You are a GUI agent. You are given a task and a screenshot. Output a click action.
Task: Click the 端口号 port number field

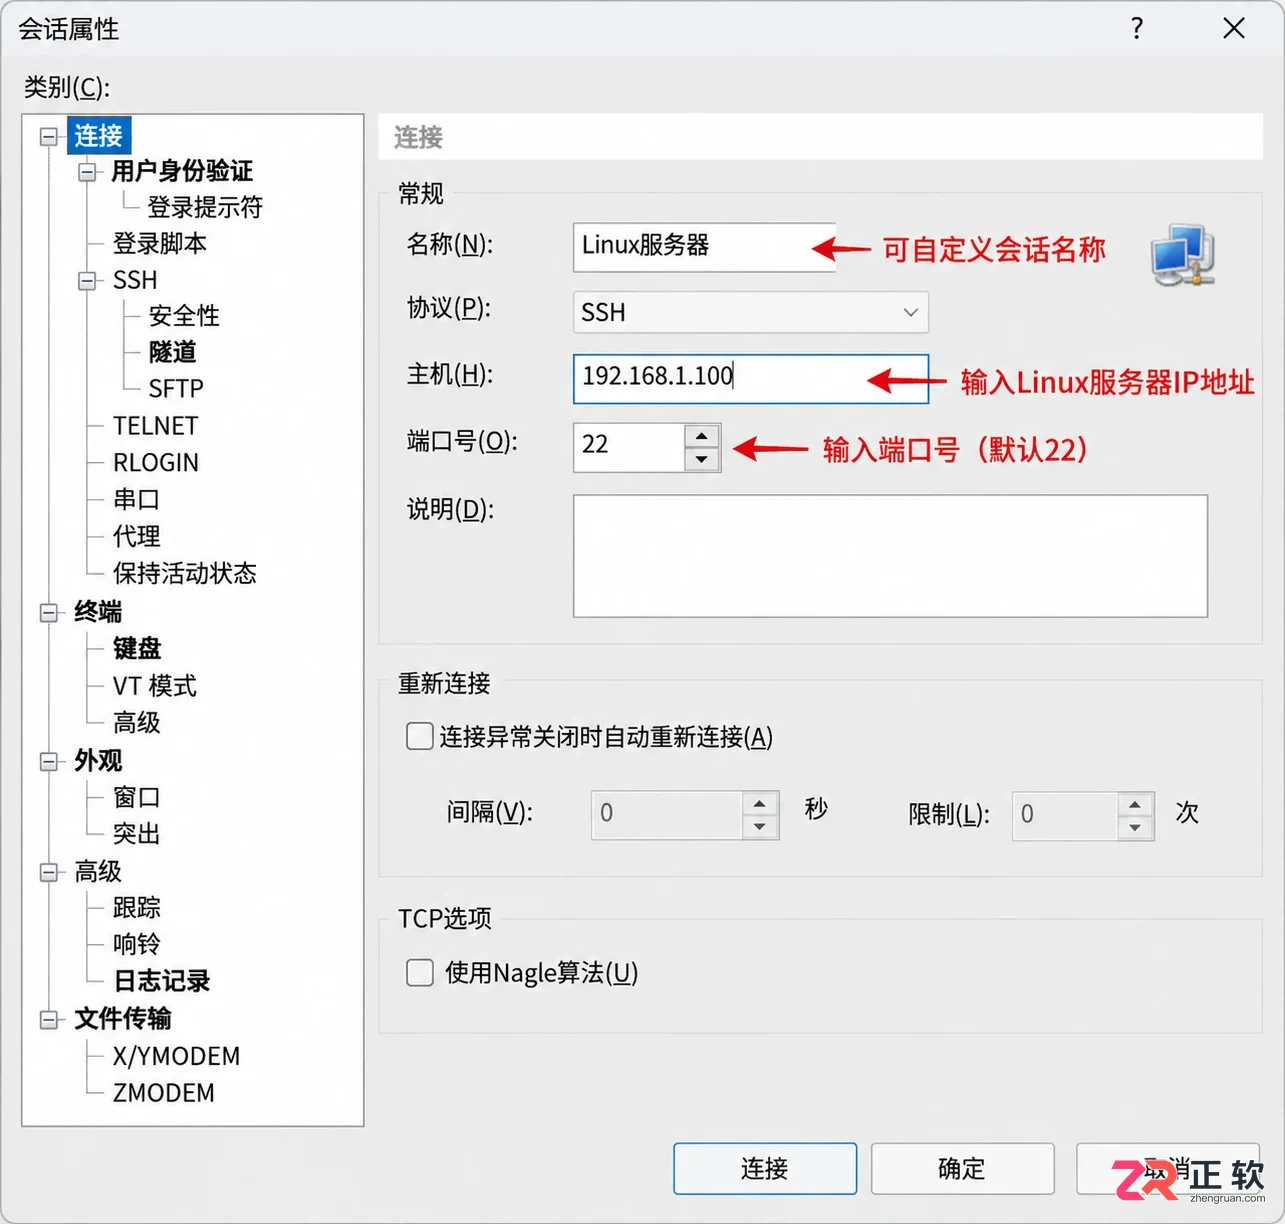[629, 446]
